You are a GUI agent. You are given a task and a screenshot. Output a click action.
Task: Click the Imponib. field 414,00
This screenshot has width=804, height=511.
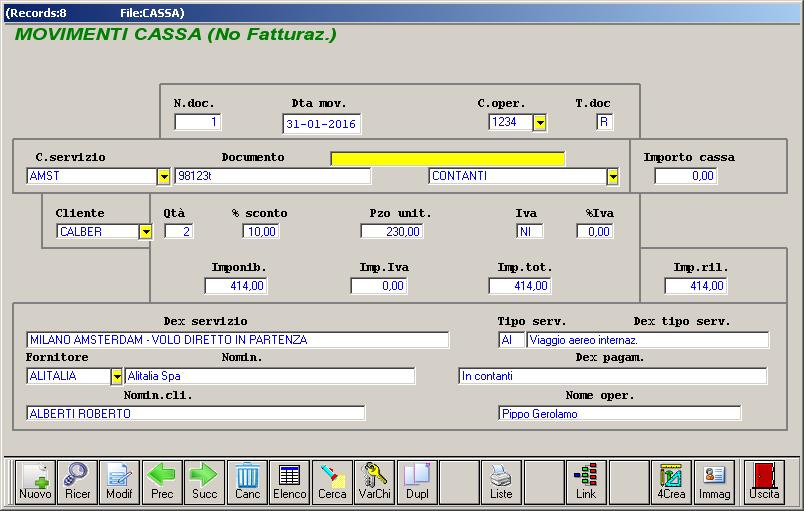236,286
